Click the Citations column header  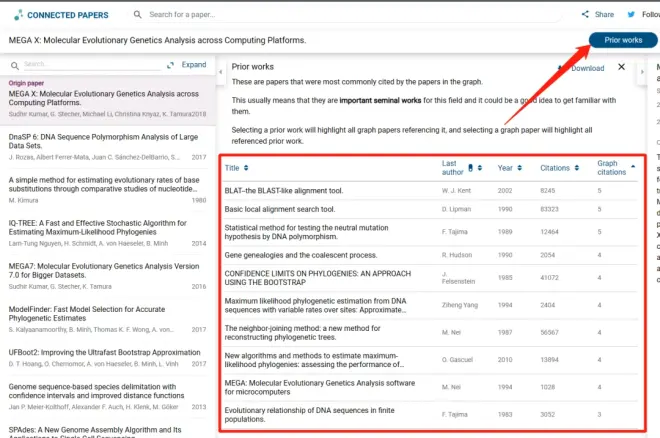pos(555,168)
